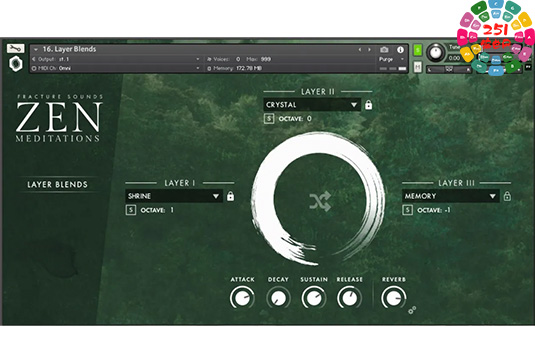Viewport: 535px width, 363px height.
Task: Click the Fracture Sounds hexagon logo icon
Action: click(x=16, y=64)
